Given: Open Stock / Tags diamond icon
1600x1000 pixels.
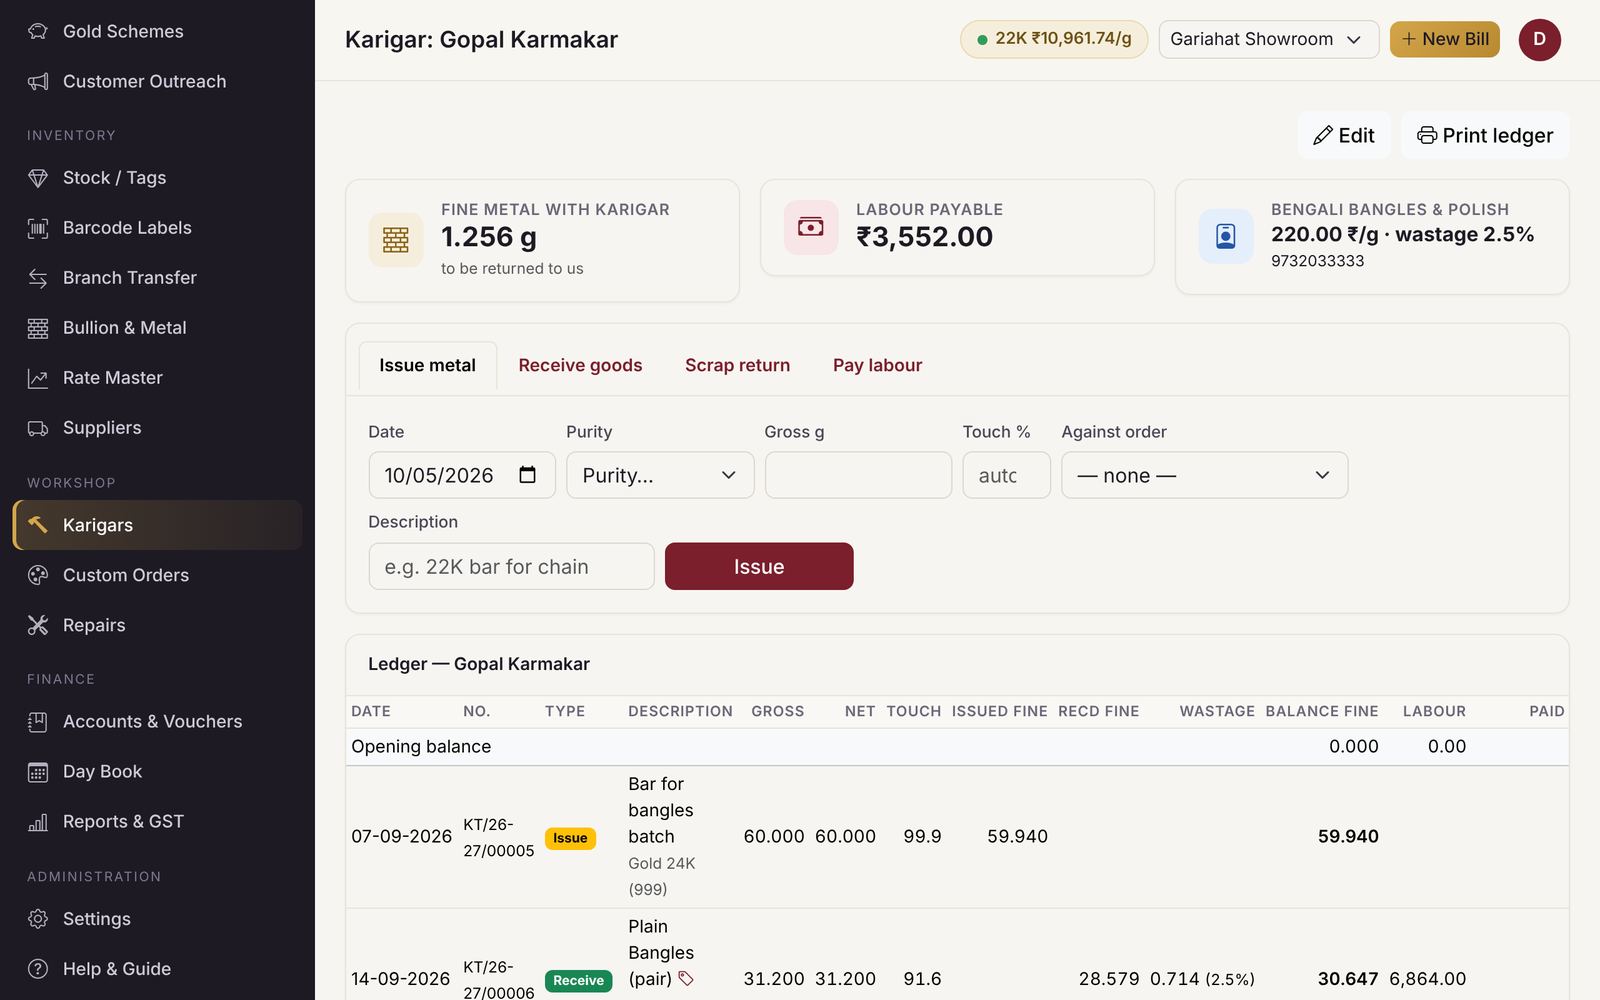Looking at the screenshot, I should click(x=38, y=178).
